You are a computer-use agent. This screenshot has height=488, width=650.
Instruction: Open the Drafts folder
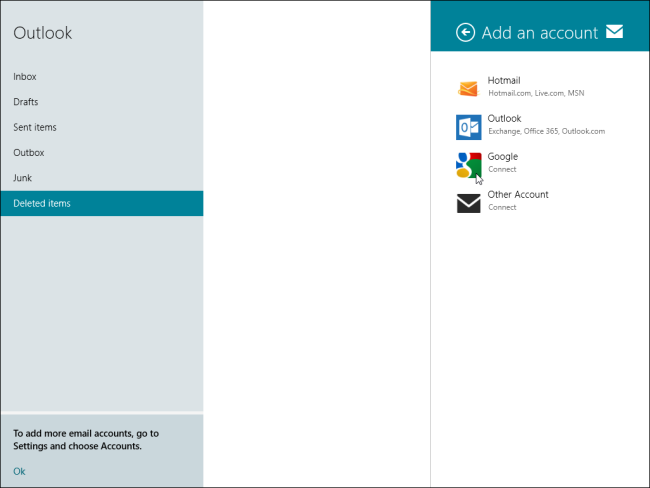[102, 102]
